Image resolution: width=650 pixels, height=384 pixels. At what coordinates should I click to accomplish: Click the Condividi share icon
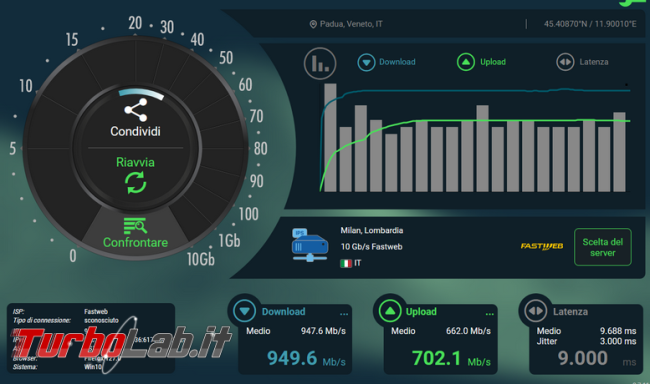click(136, 110)
